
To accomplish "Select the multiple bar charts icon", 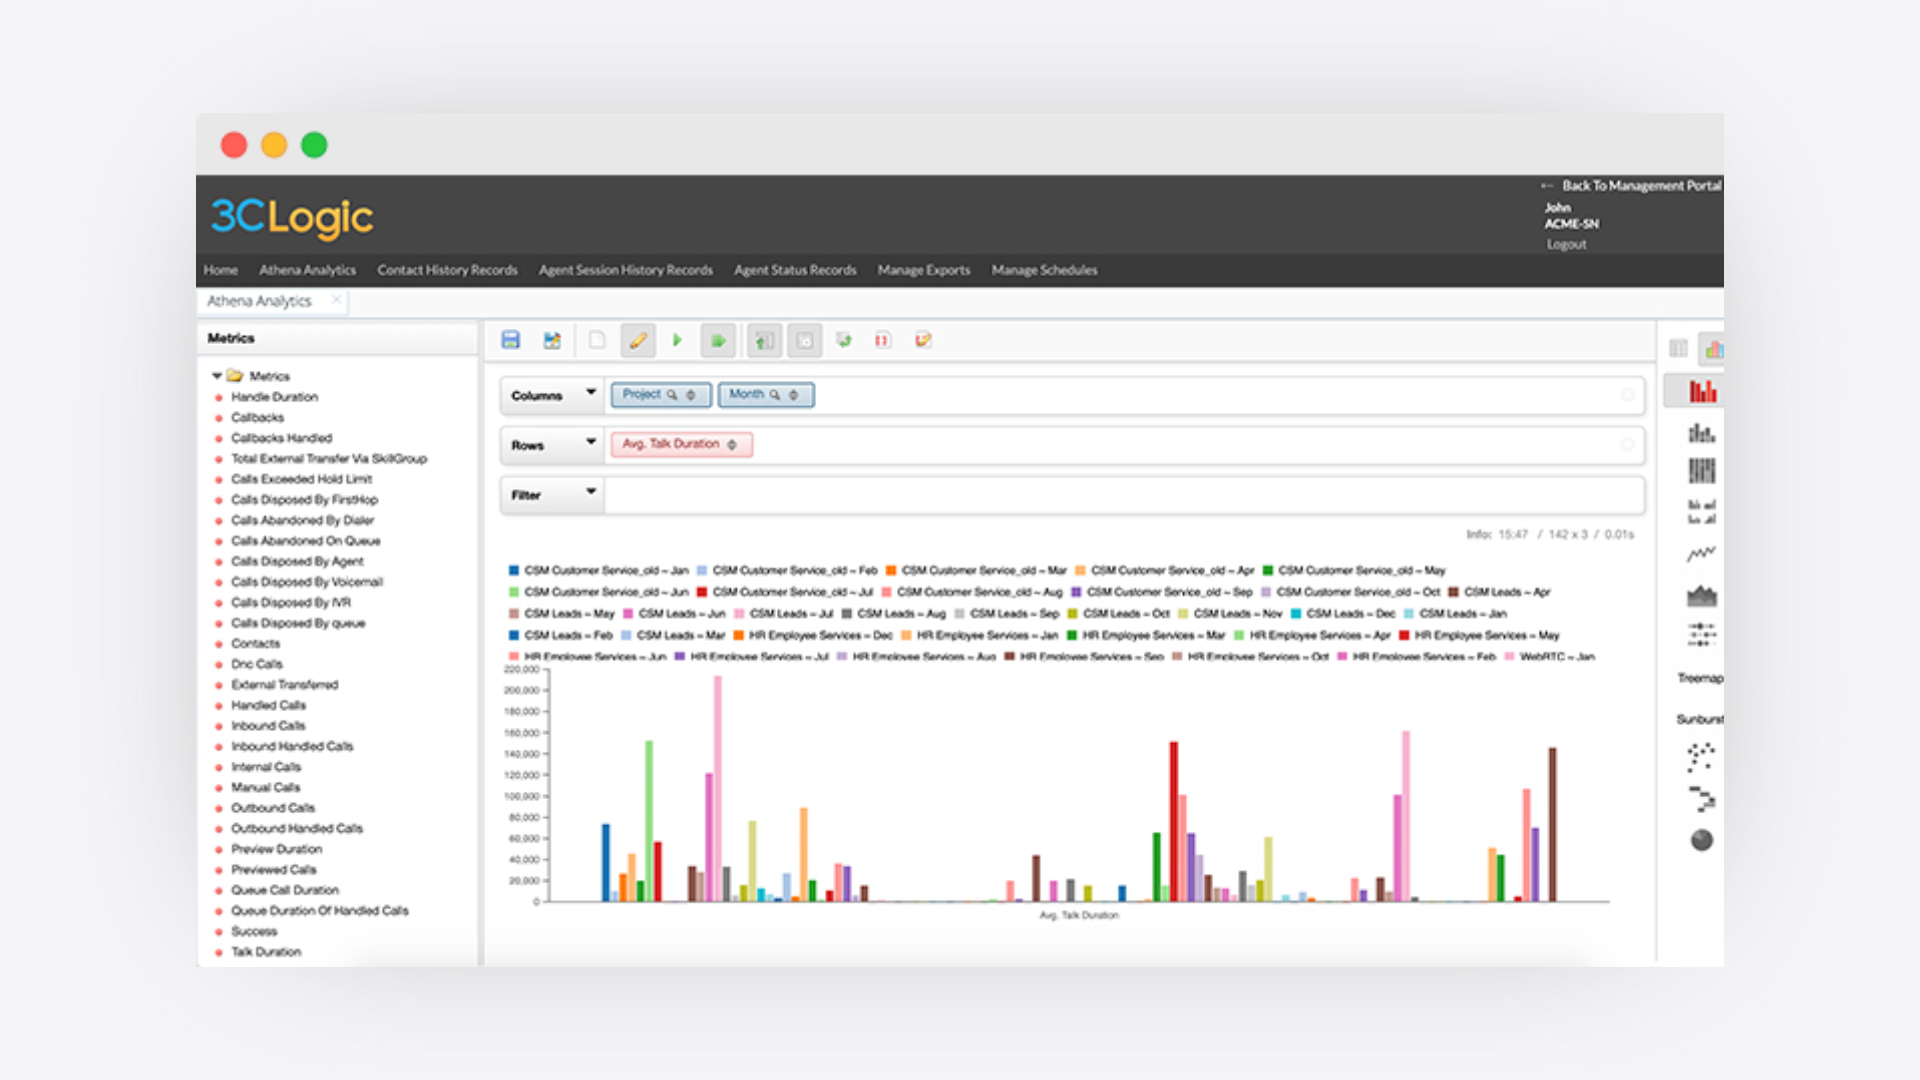I will click(1702, 512).
